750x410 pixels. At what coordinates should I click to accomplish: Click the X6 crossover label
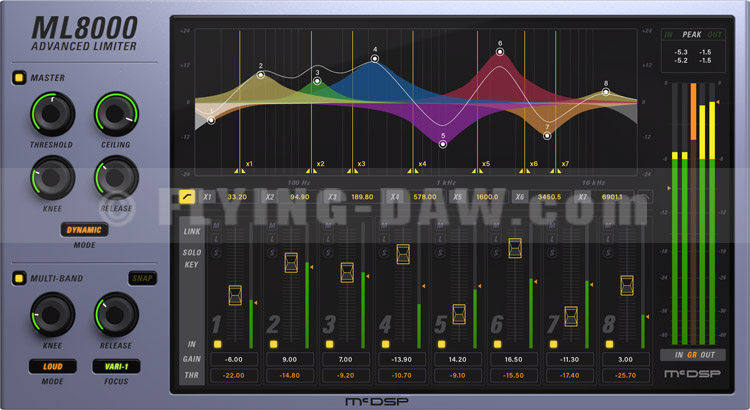(x=519, y=197)
